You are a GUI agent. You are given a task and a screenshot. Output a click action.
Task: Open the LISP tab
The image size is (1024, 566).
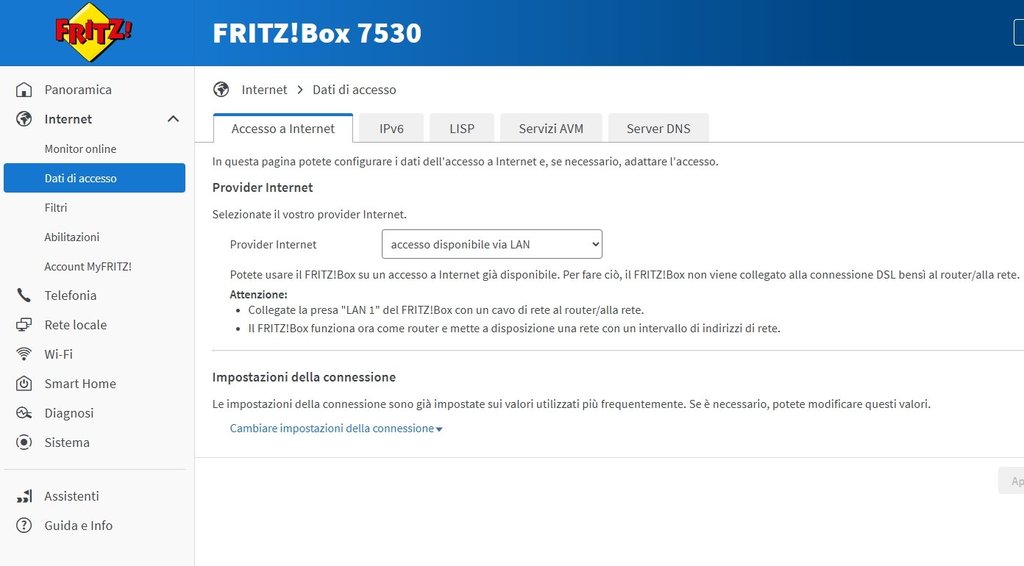[462, 129]
